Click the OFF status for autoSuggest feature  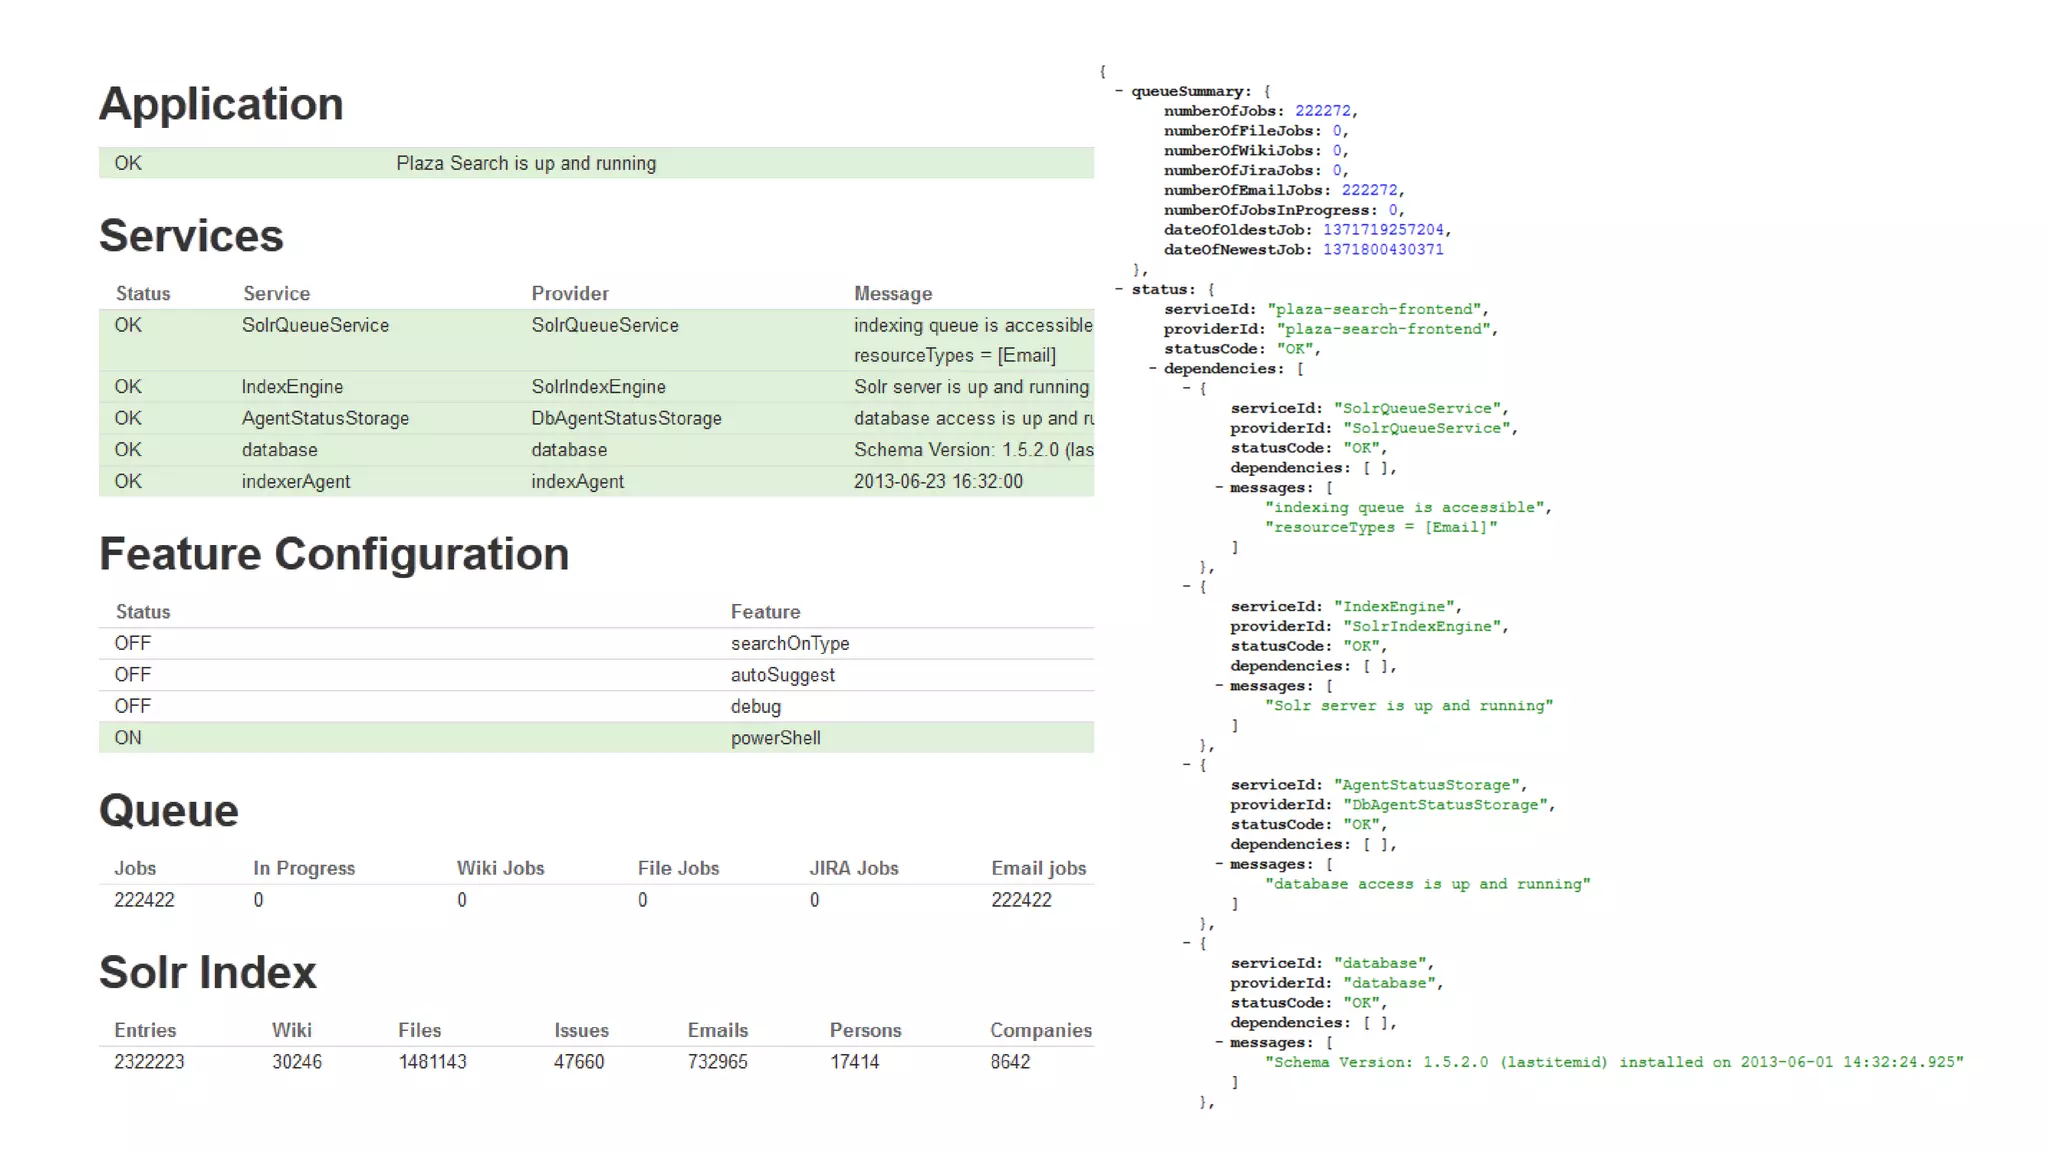click(132, 675)
